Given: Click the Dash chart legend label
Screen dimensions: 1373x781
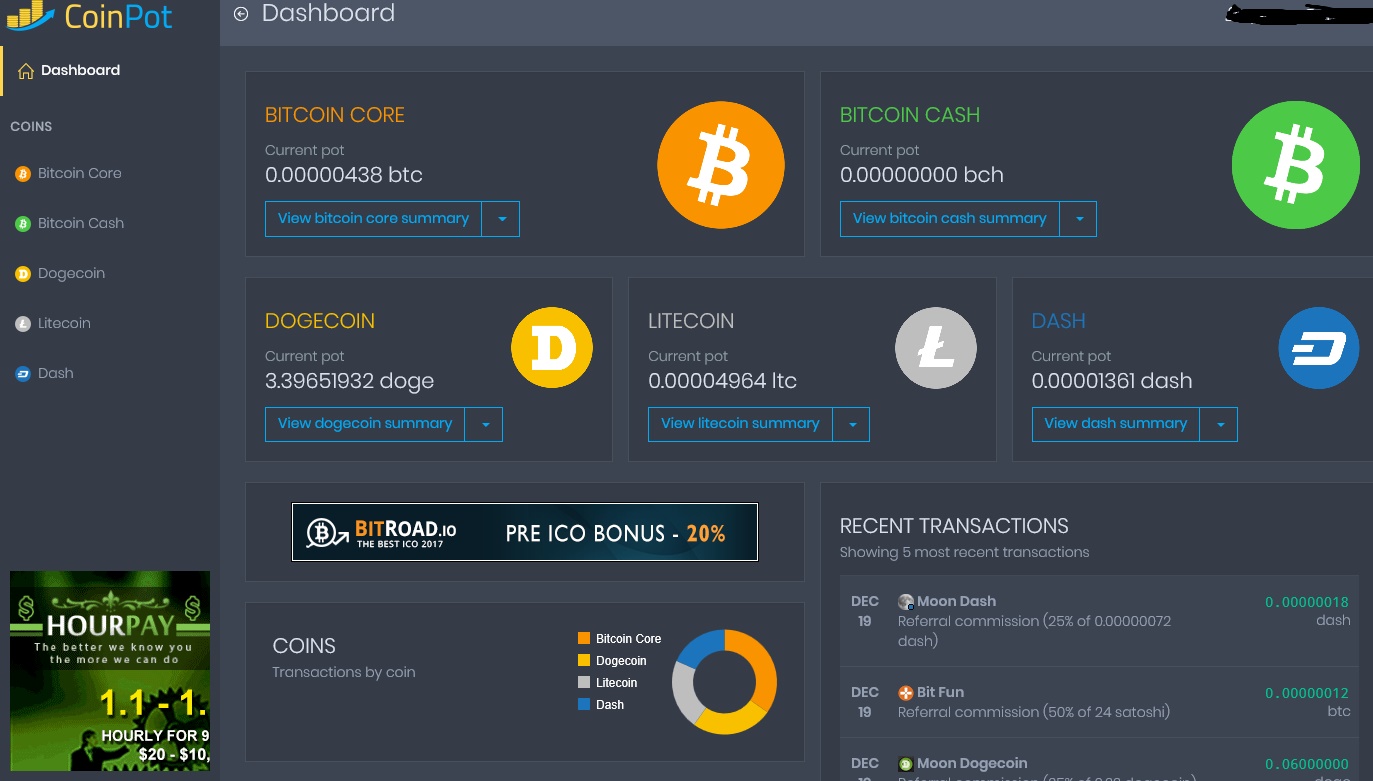Looking at the screenshot, I should pos(610,704).
